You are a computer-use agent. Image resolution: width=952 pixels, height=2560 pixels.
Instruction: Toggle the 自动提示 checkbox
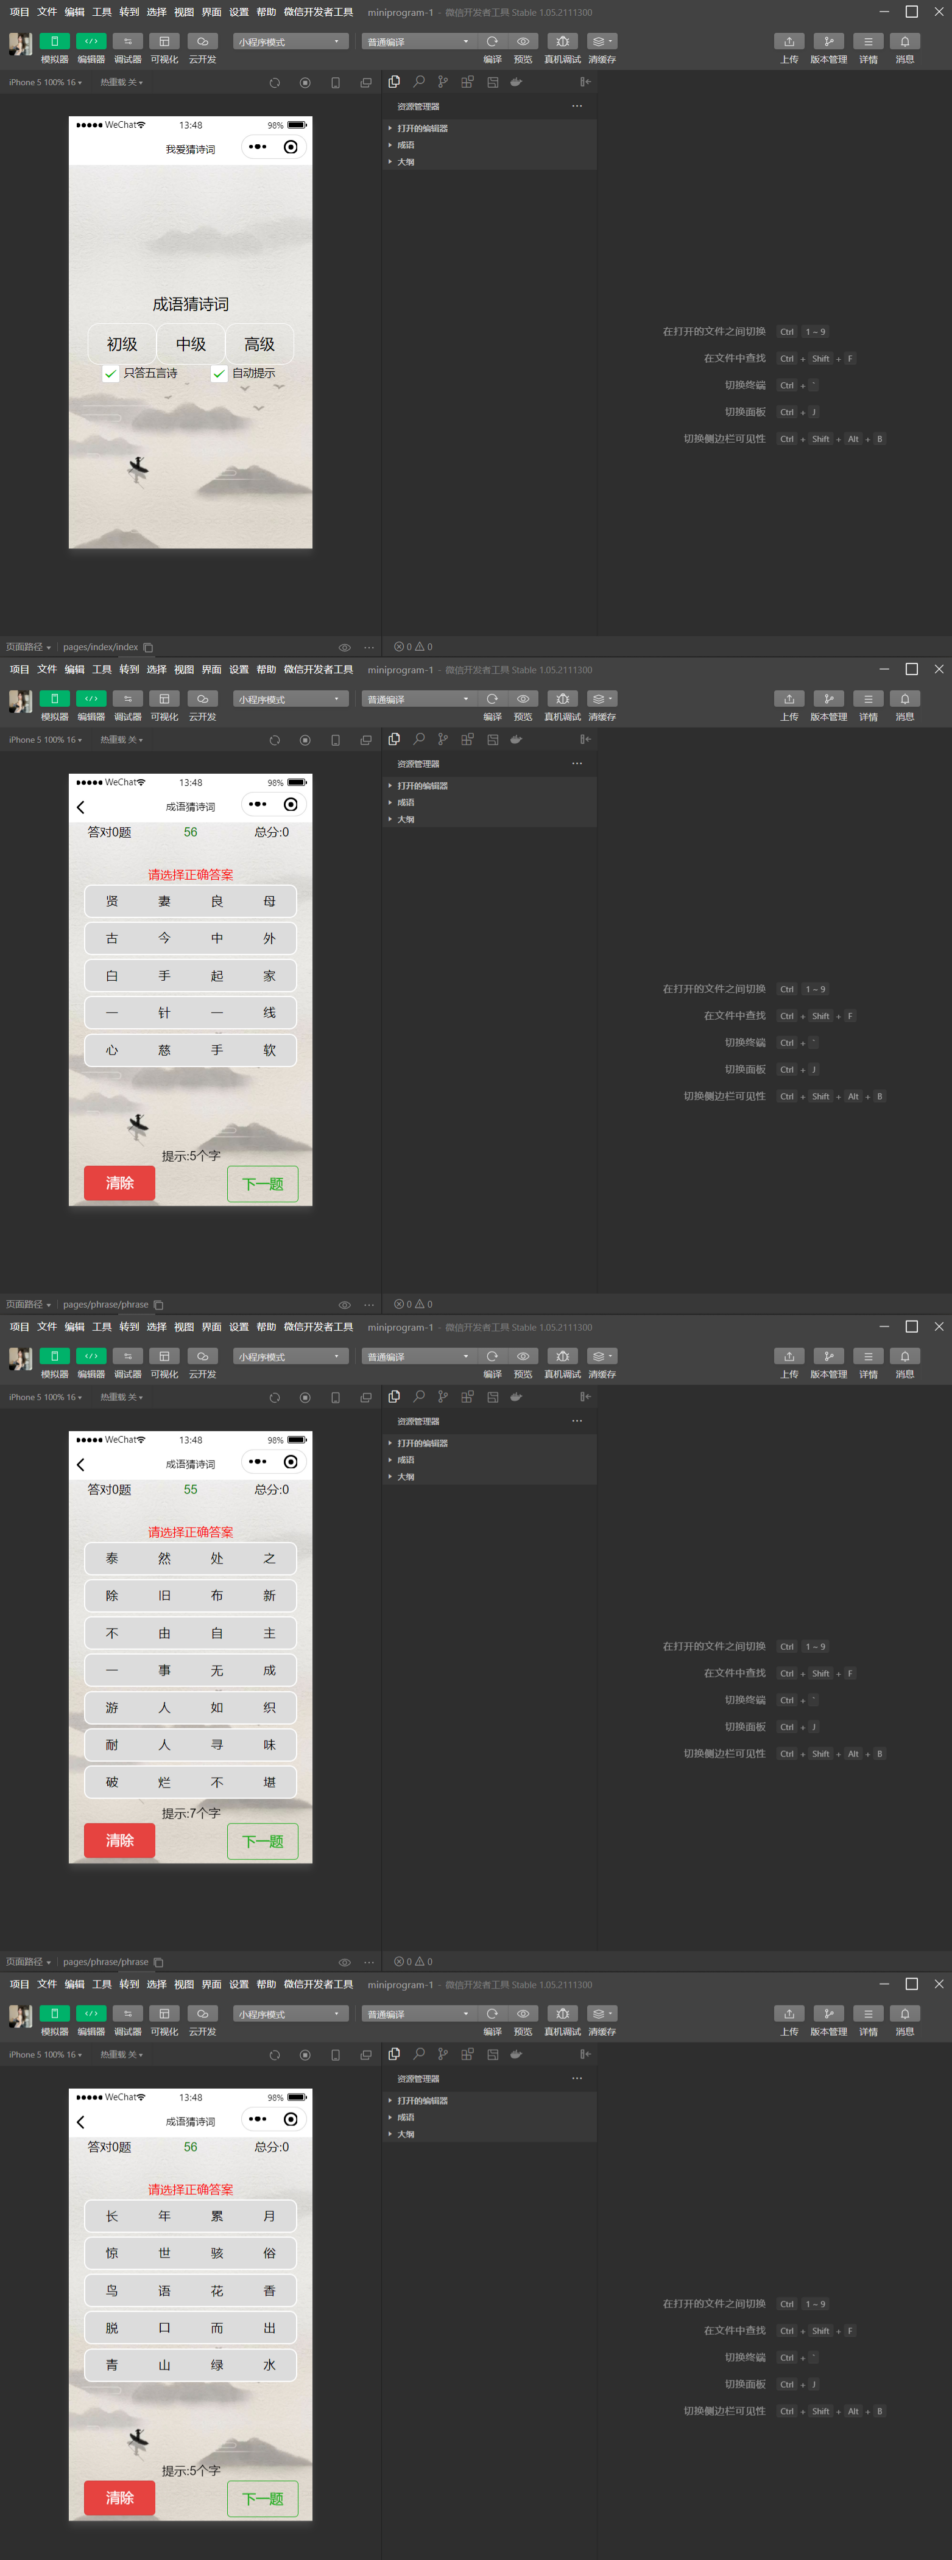coord(219,374)
